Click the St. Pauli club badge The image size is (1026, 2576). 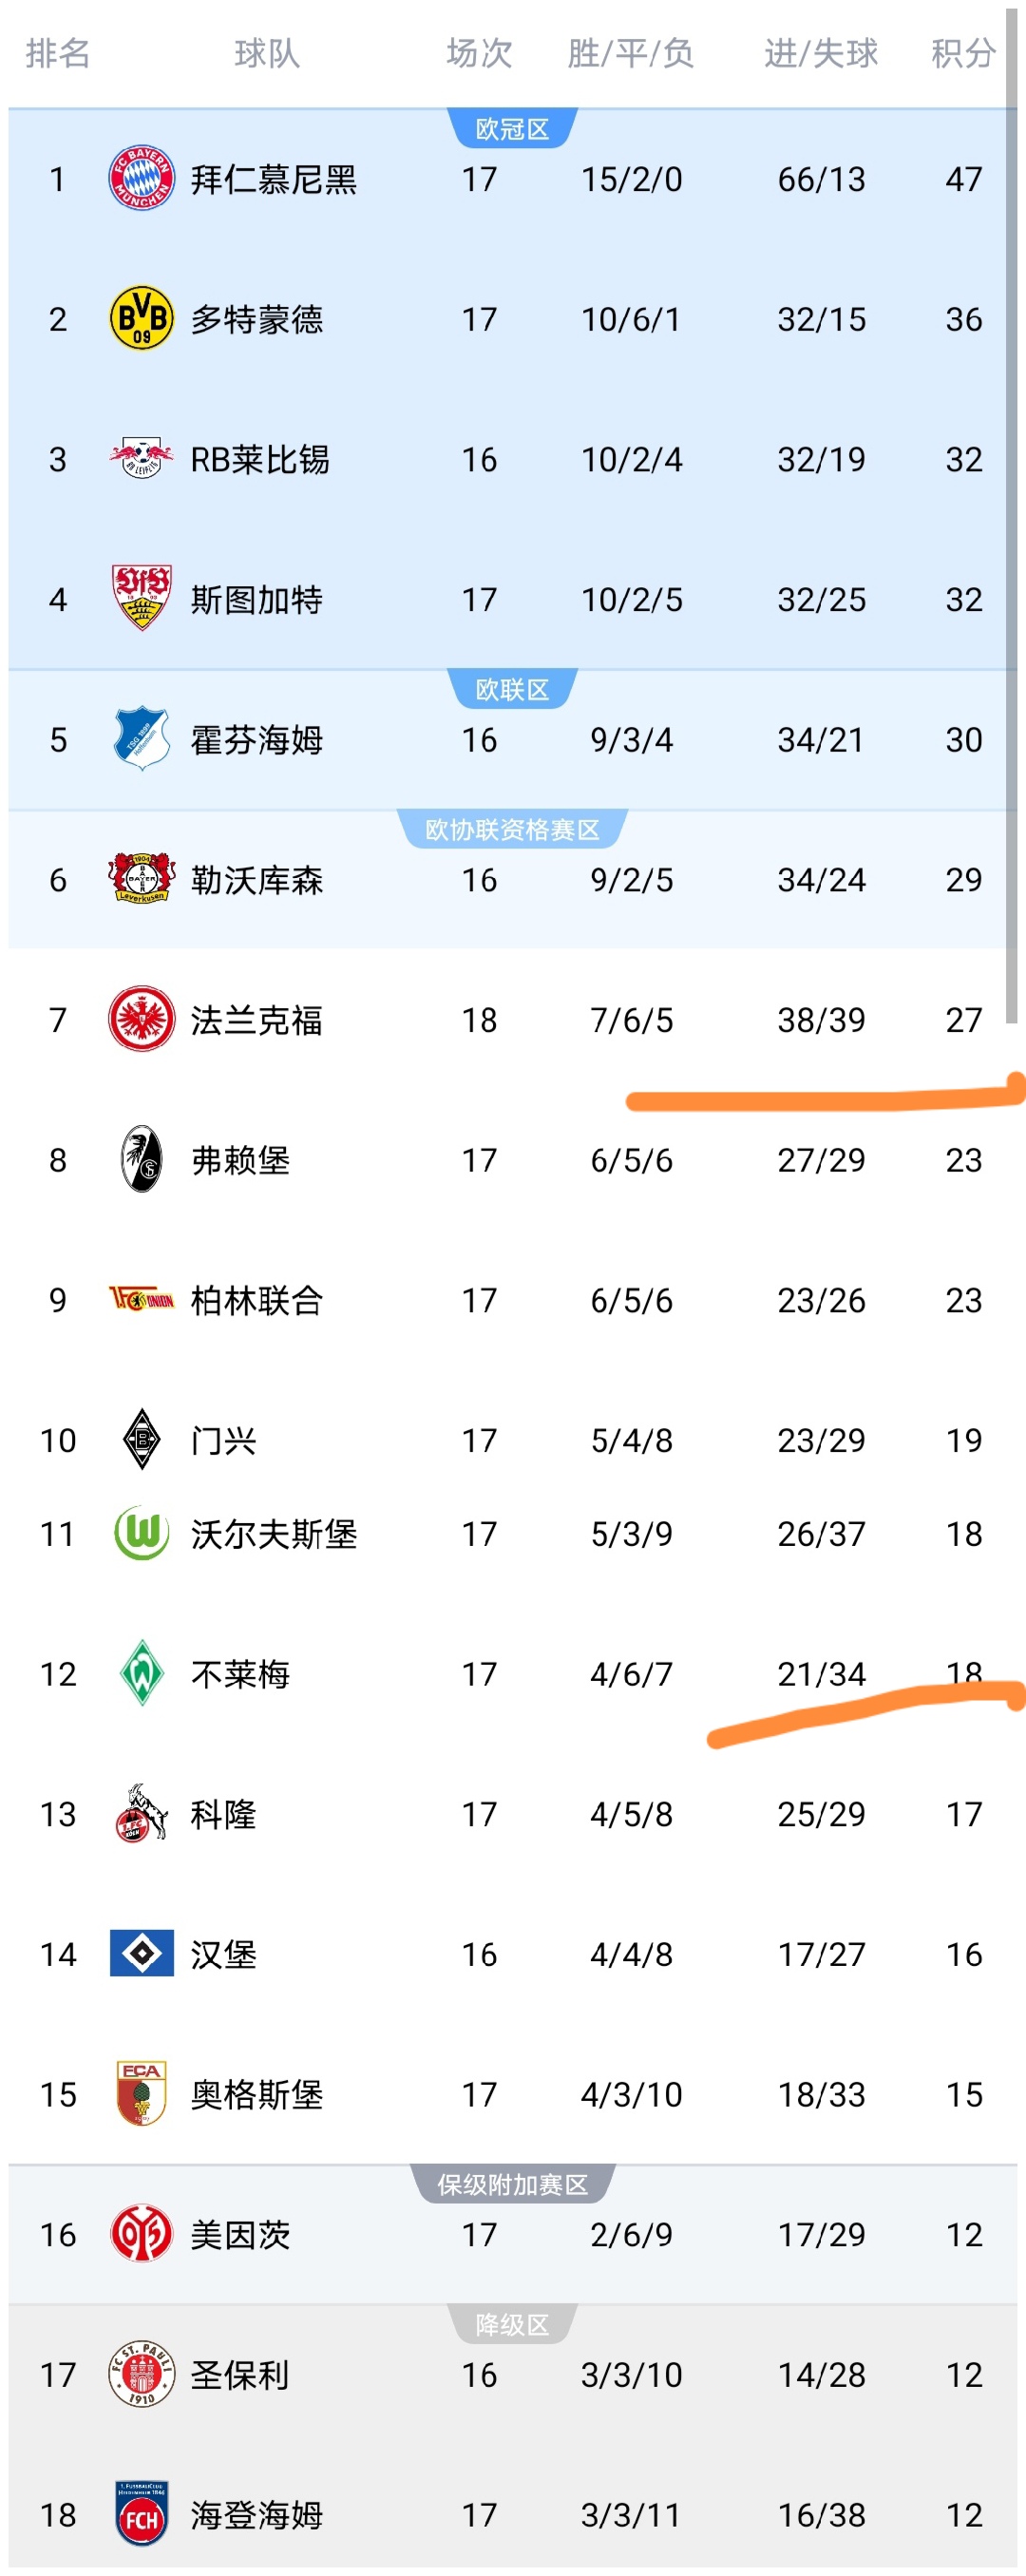point(141,2374)
